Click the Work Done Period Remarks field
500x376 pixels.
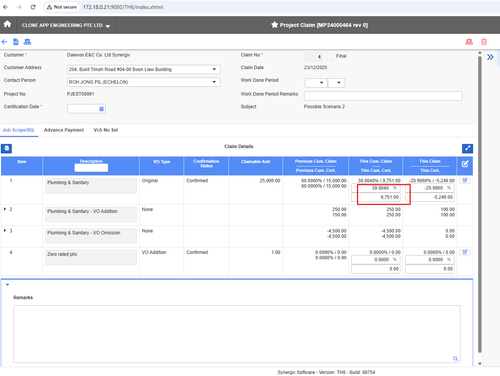pos(383,96)
